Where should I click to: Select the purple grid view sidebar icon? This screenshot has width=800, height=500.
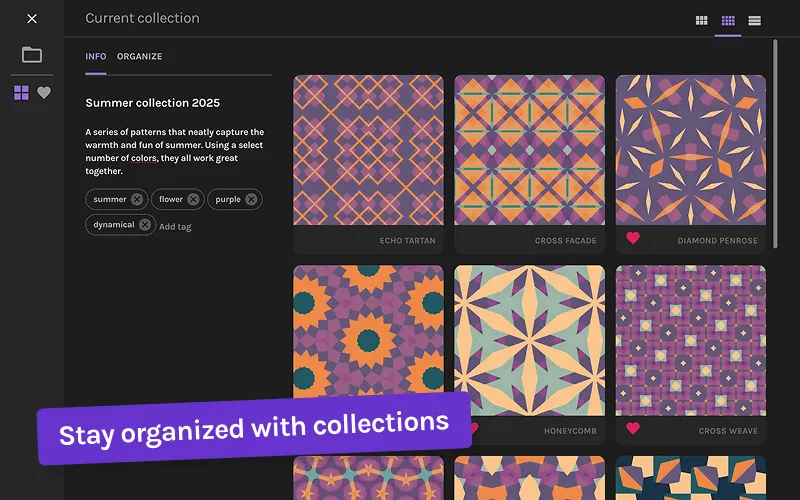(x=21, y=93)
